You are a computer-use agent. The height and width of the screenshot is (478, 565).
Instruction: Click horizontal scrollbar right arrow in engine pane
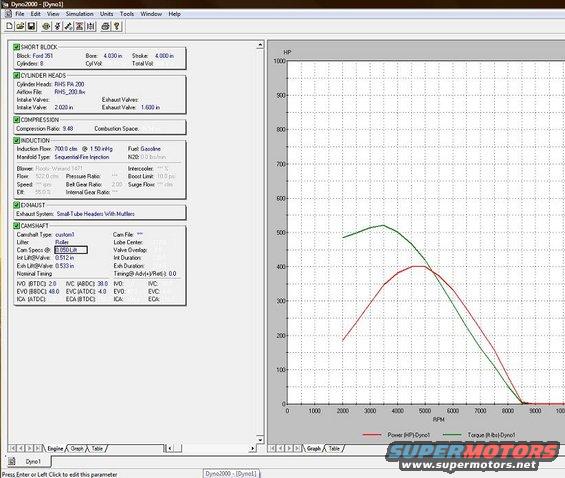pos(252,448)
